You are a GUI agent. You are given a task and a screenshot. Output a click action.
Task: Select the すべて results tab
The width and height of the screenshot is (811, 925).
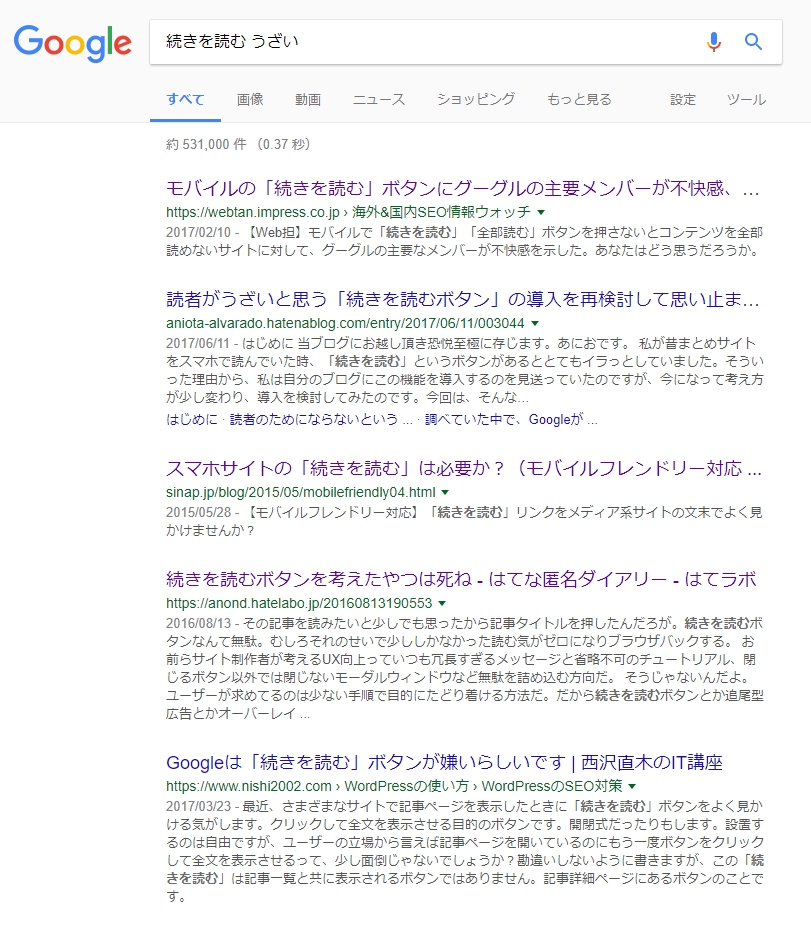[x=185, y=100]
